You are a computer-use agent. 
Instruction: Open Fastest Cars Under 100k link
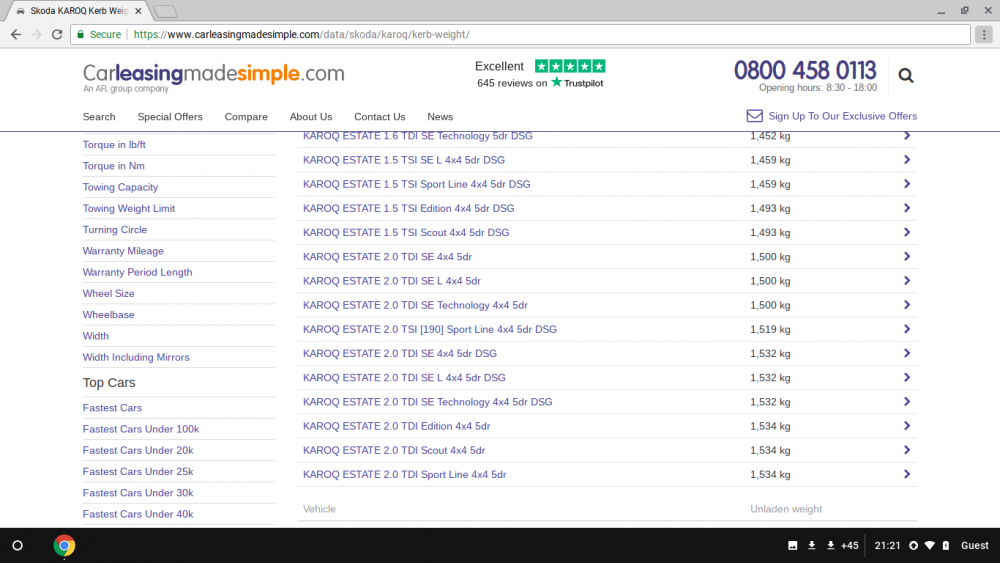pos(140,429)
